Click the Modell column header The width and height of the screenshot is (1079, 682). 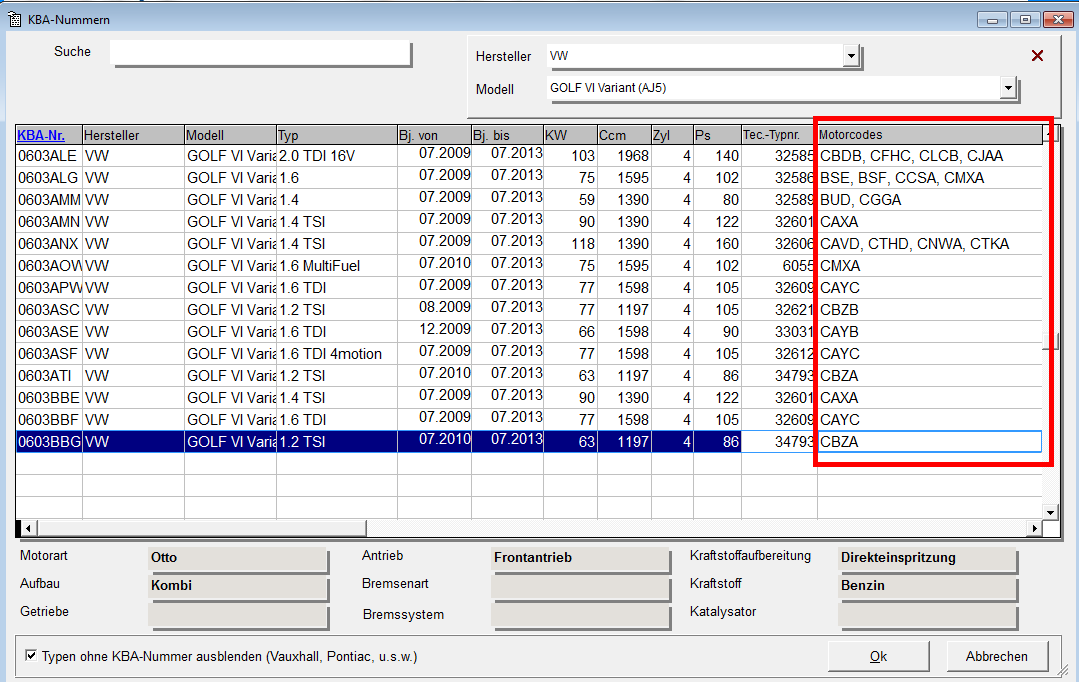pyautogui.click(x=231, y=135)
